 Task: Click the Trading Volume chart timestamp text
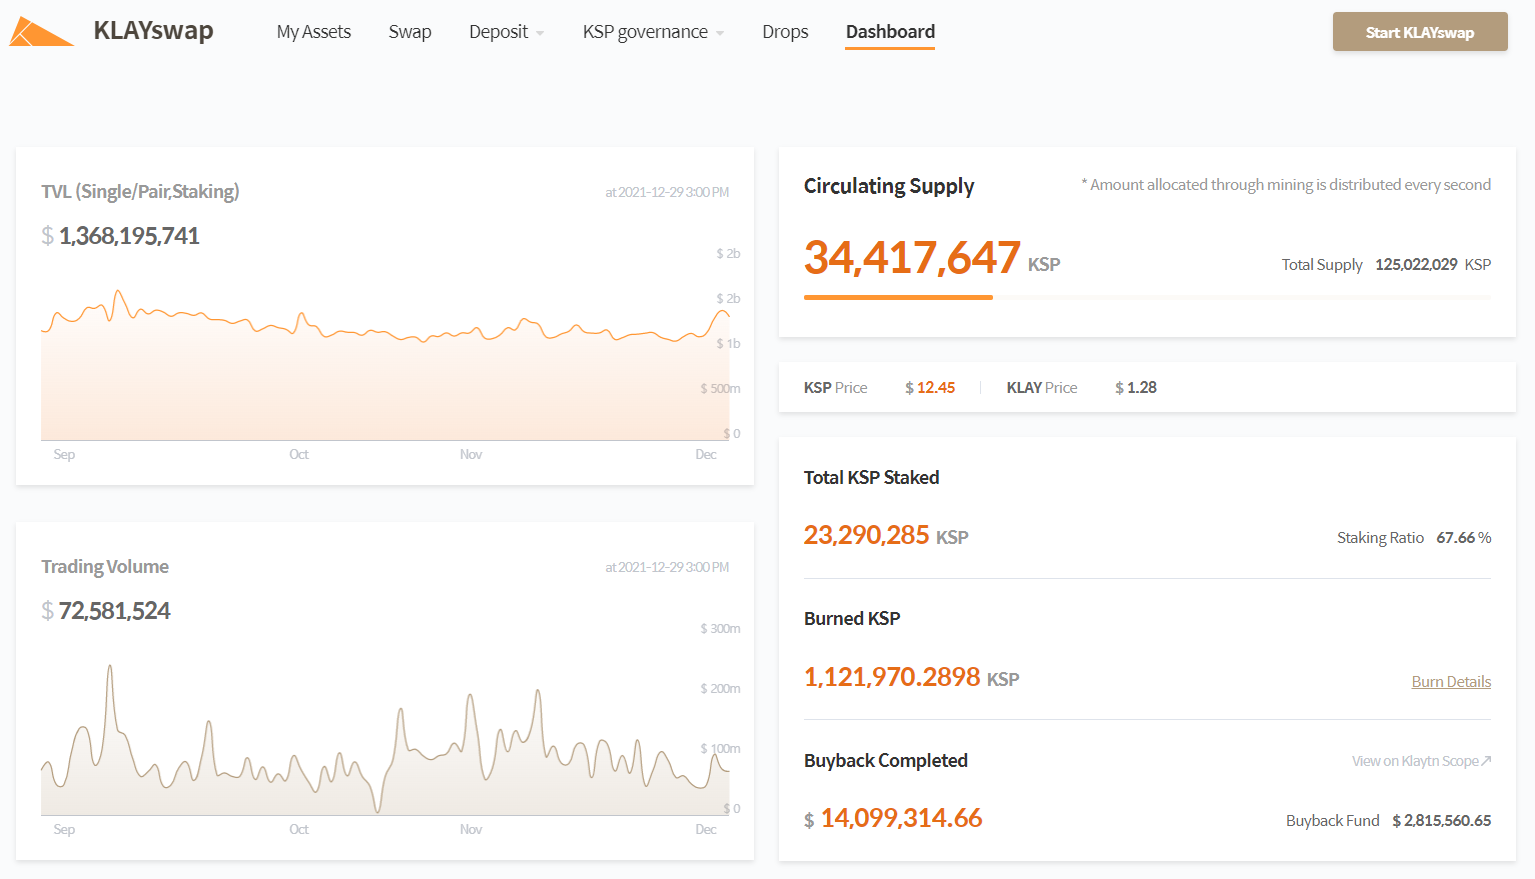[x=667, y=567]
